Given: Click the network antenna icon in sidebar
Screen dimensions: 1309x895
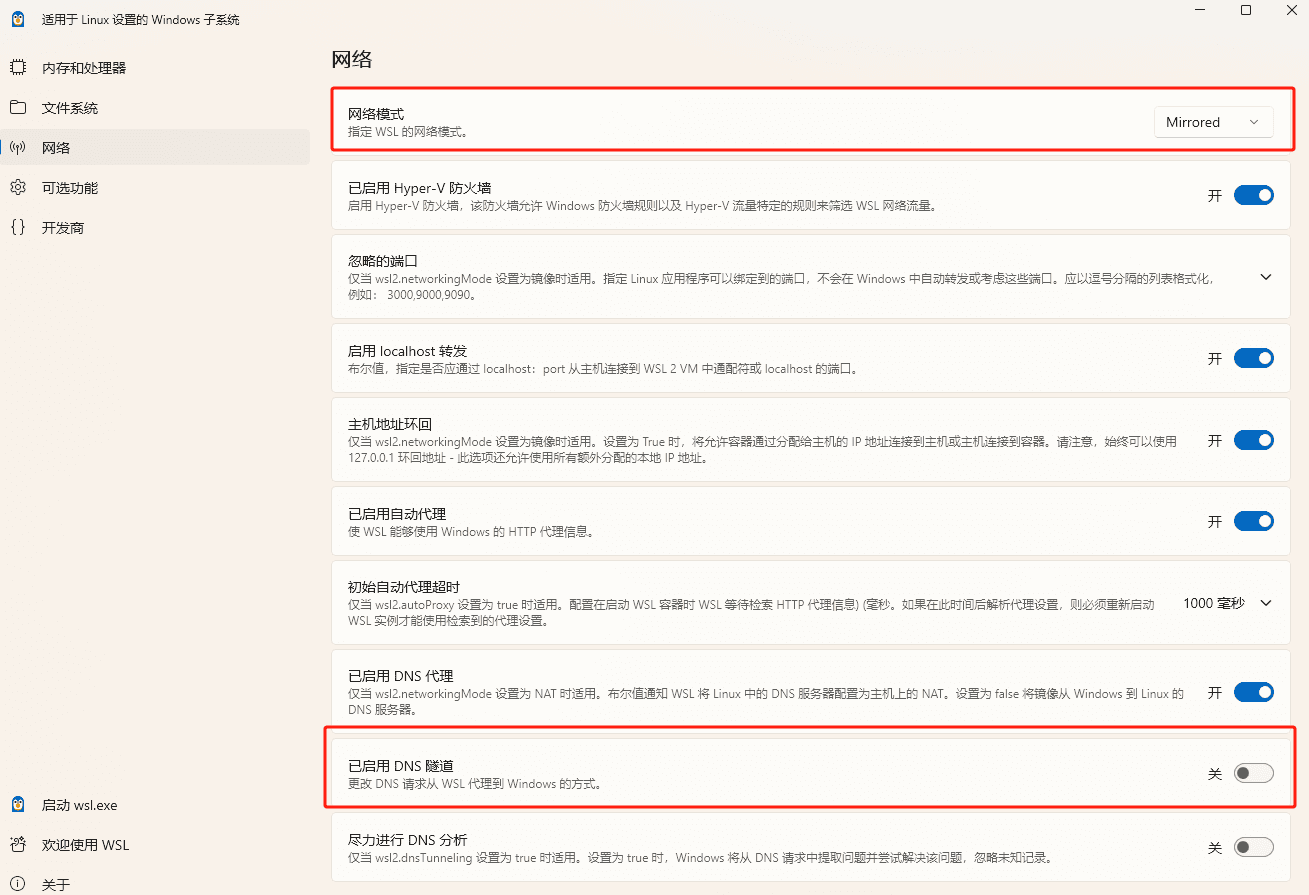Looking at the screenshot, I should coord(17,148).
